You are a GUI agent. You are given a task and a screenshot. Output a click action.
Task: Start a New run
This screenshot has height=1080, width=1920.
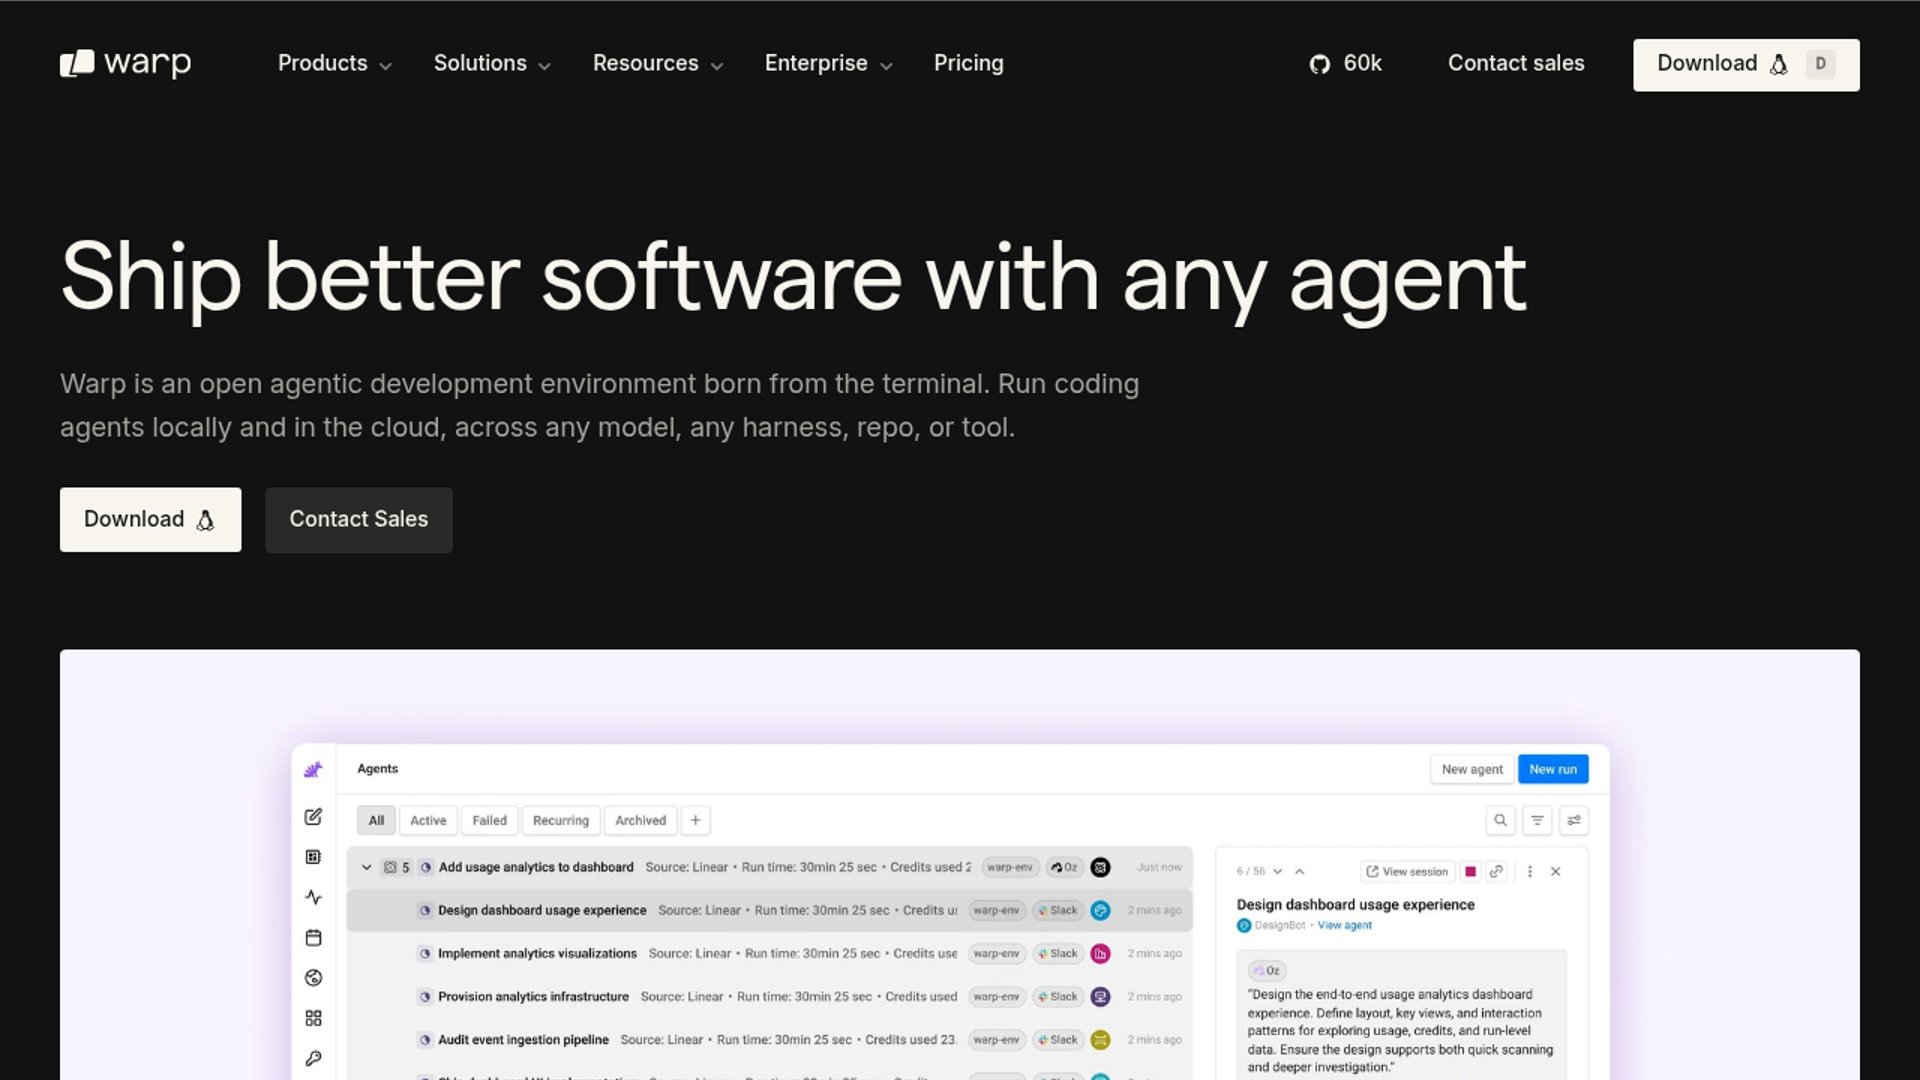pyautogui.click(x=1553, y=769)
